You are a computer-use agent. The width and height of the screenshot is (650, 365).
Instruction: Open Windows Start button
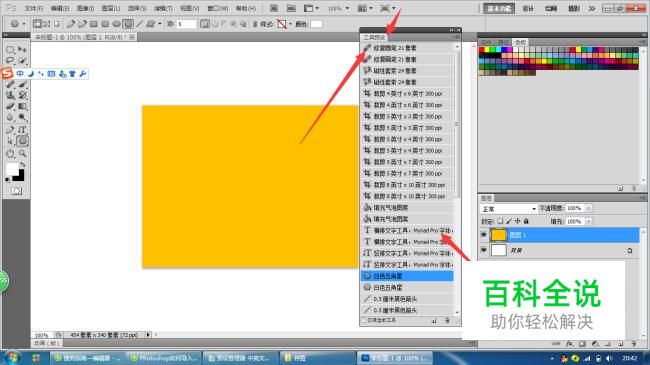tap(12, 358)
